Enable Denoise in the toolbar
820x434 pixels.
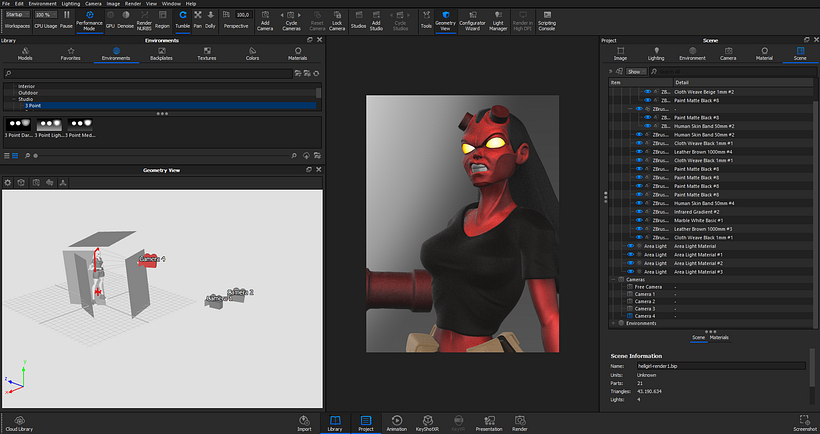pos(126,20)
